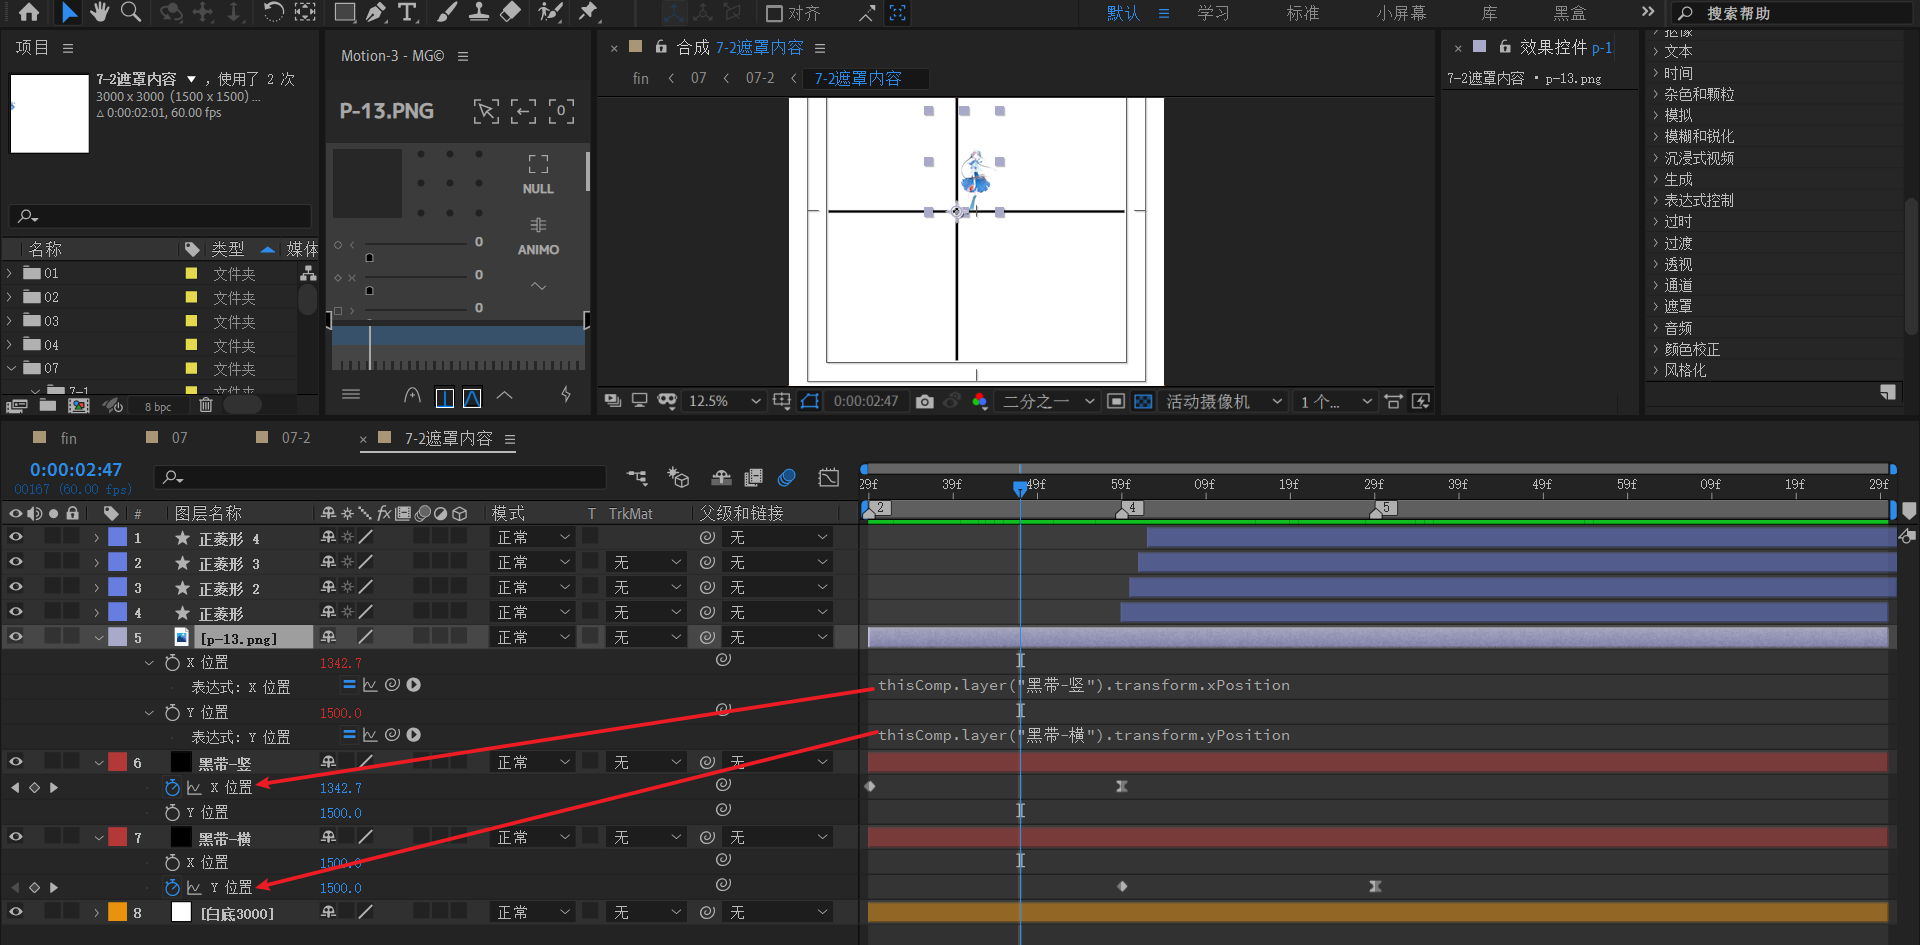Create new composition icon in project panel
Image resolution: width=1920 pixels, height=945 pixels.
coord(79,405)
